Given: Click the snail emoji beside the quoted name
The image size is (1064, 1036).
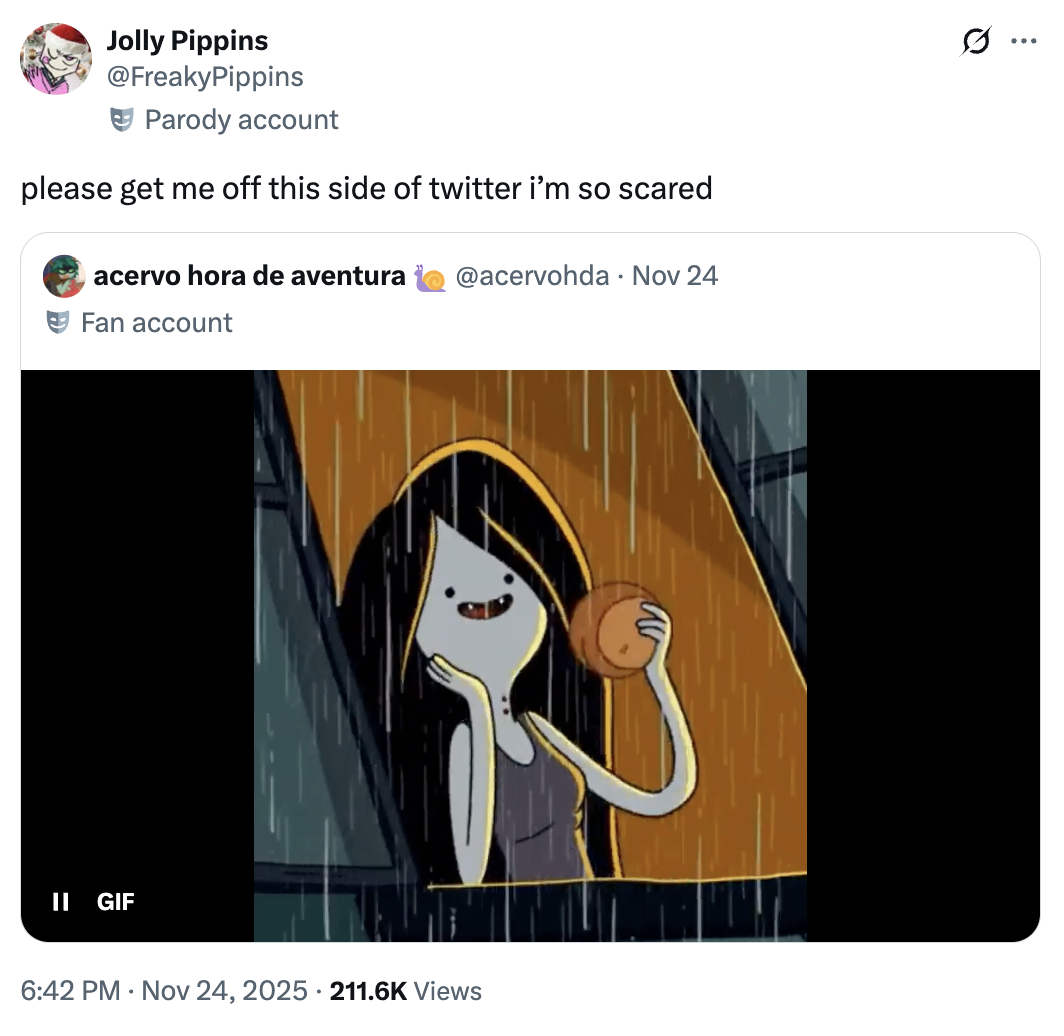Looking at the screenshot, I should point(428,277).
